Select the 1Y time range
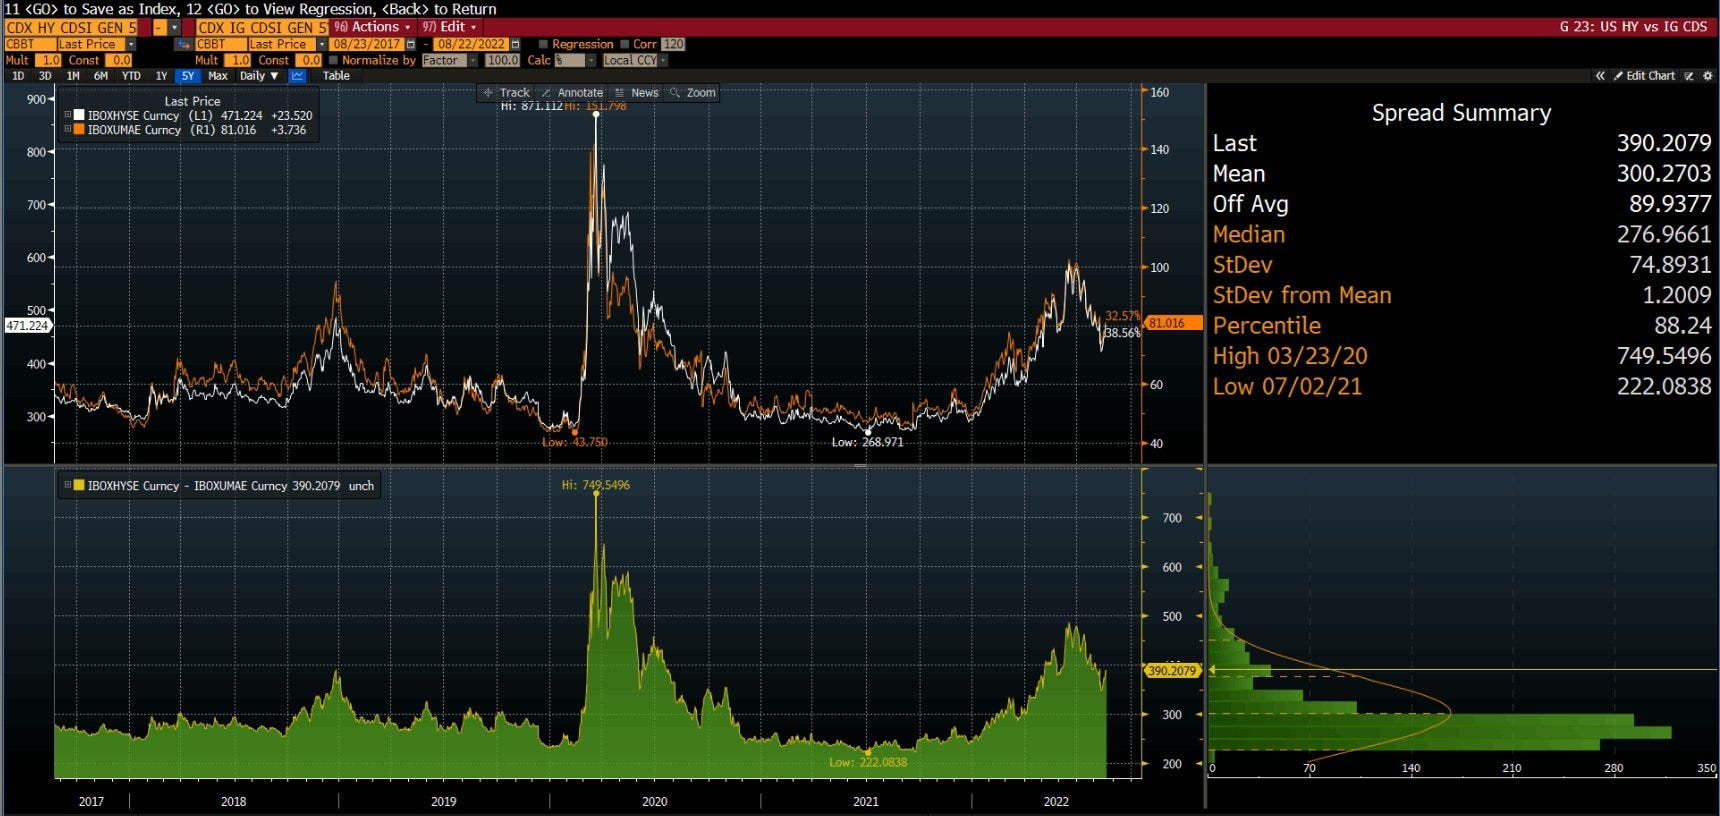Image resolution: width=1720 pixels, height=816 pixels. tap(161, 75)
